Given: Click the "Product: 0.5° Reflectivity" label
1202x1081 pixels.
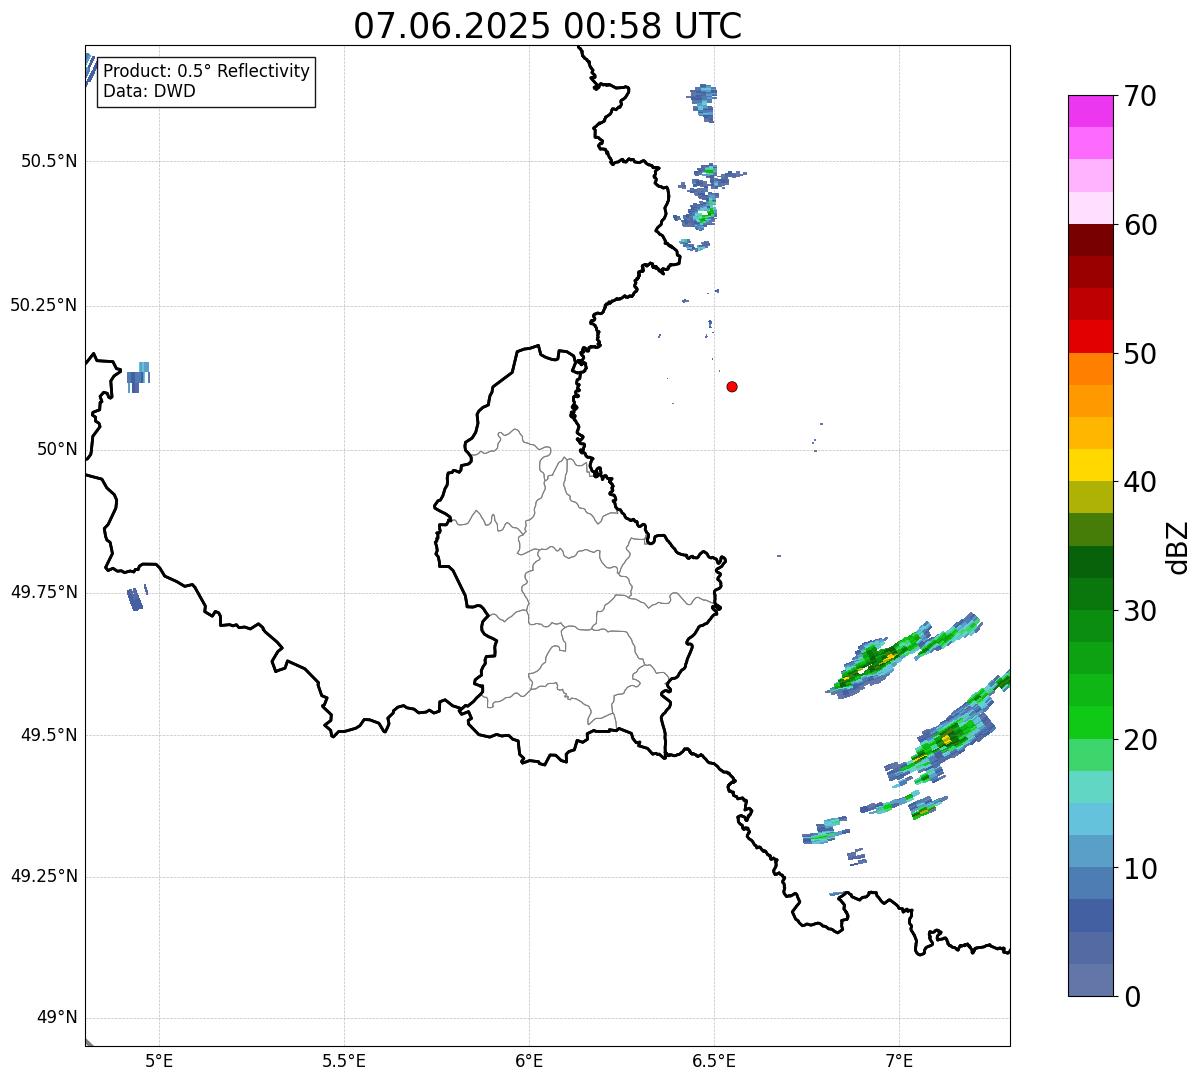Looking at the screenshot, I should tap(206, 72).
